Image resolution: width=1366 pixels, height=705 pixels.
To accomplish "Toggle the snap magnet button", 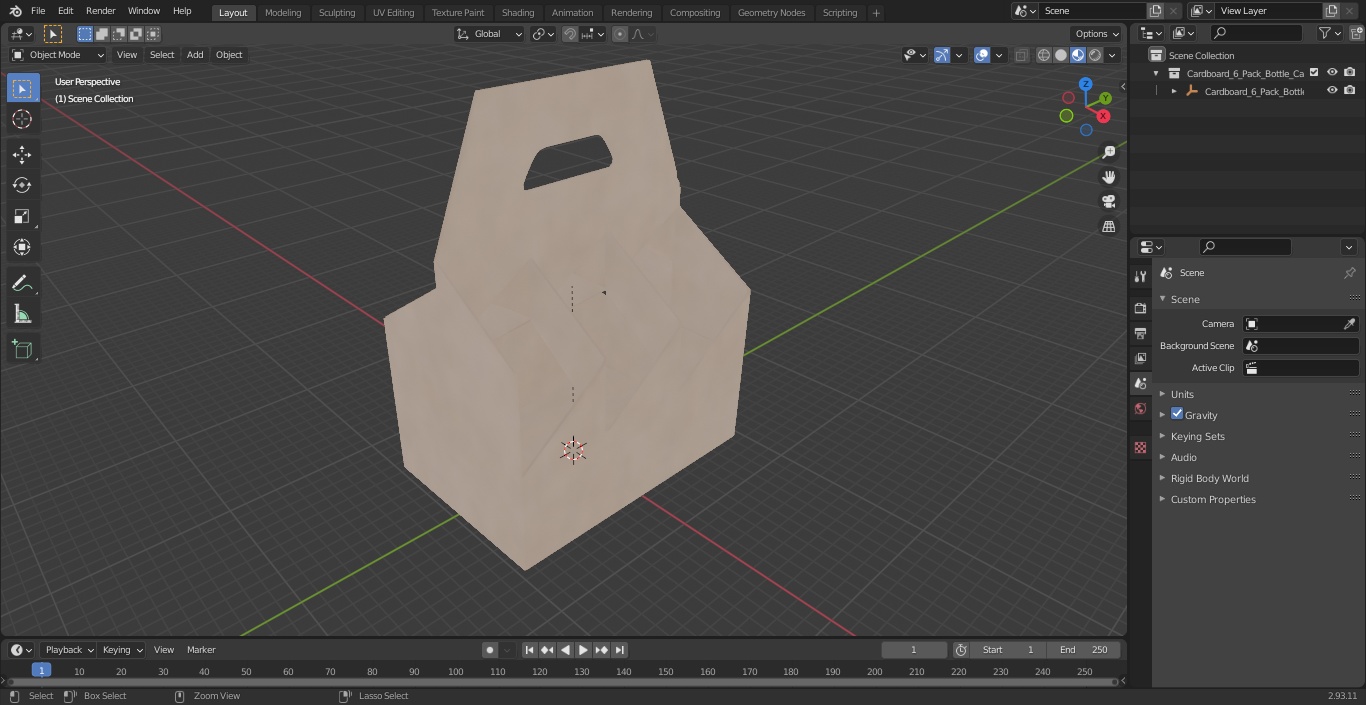I will tap(569, 34).
